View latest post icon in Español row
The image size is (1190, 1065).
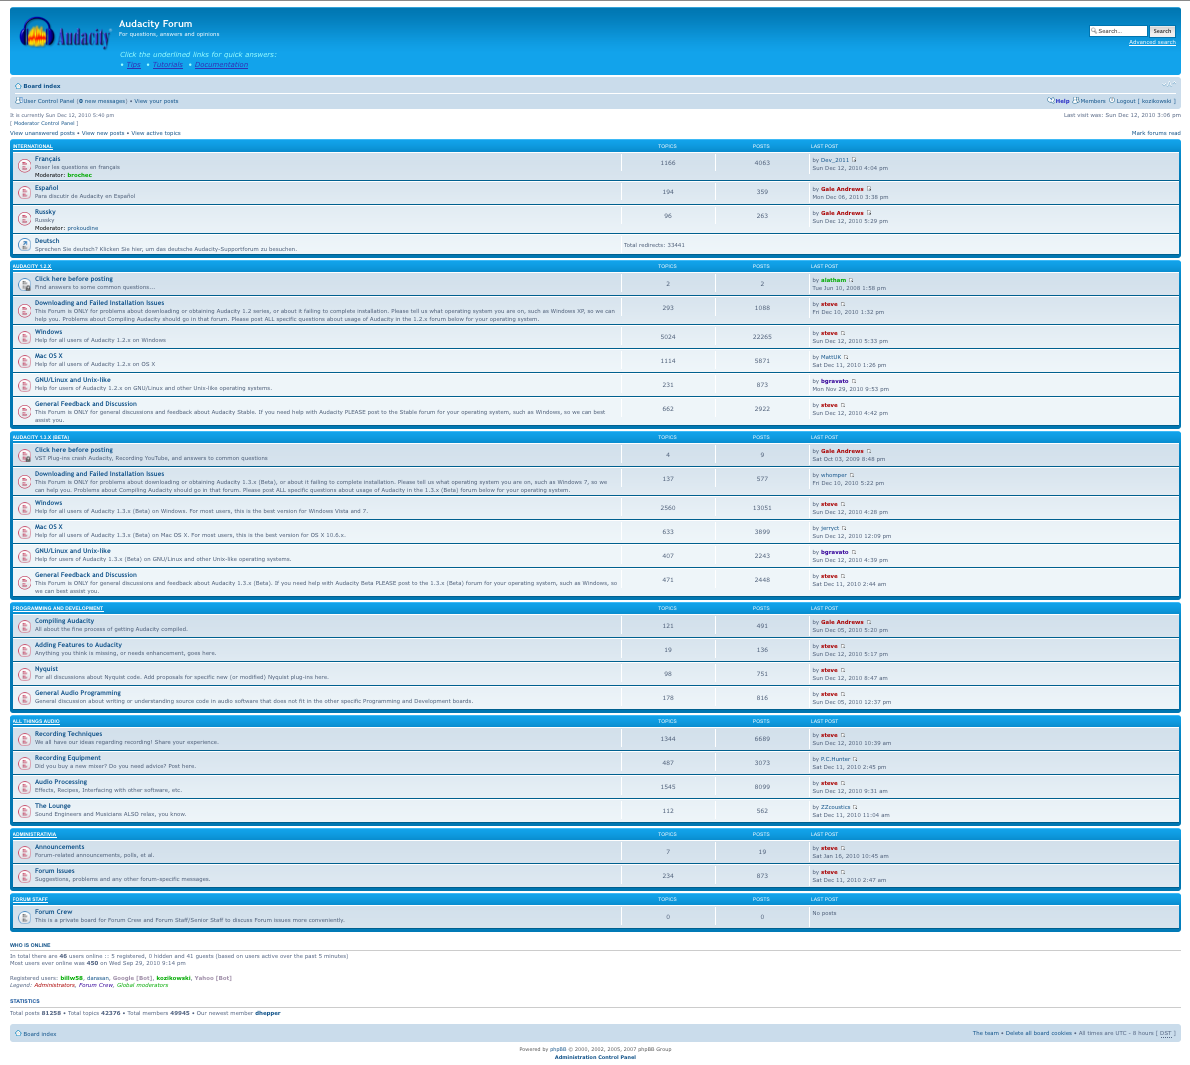[x=868, y=189]
